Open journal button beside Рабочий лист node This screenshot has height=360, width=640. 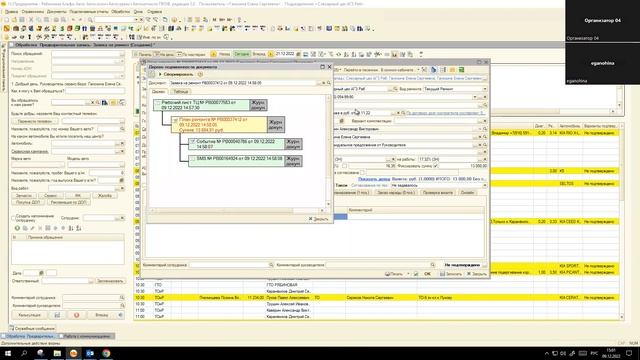tap(258, 105)
